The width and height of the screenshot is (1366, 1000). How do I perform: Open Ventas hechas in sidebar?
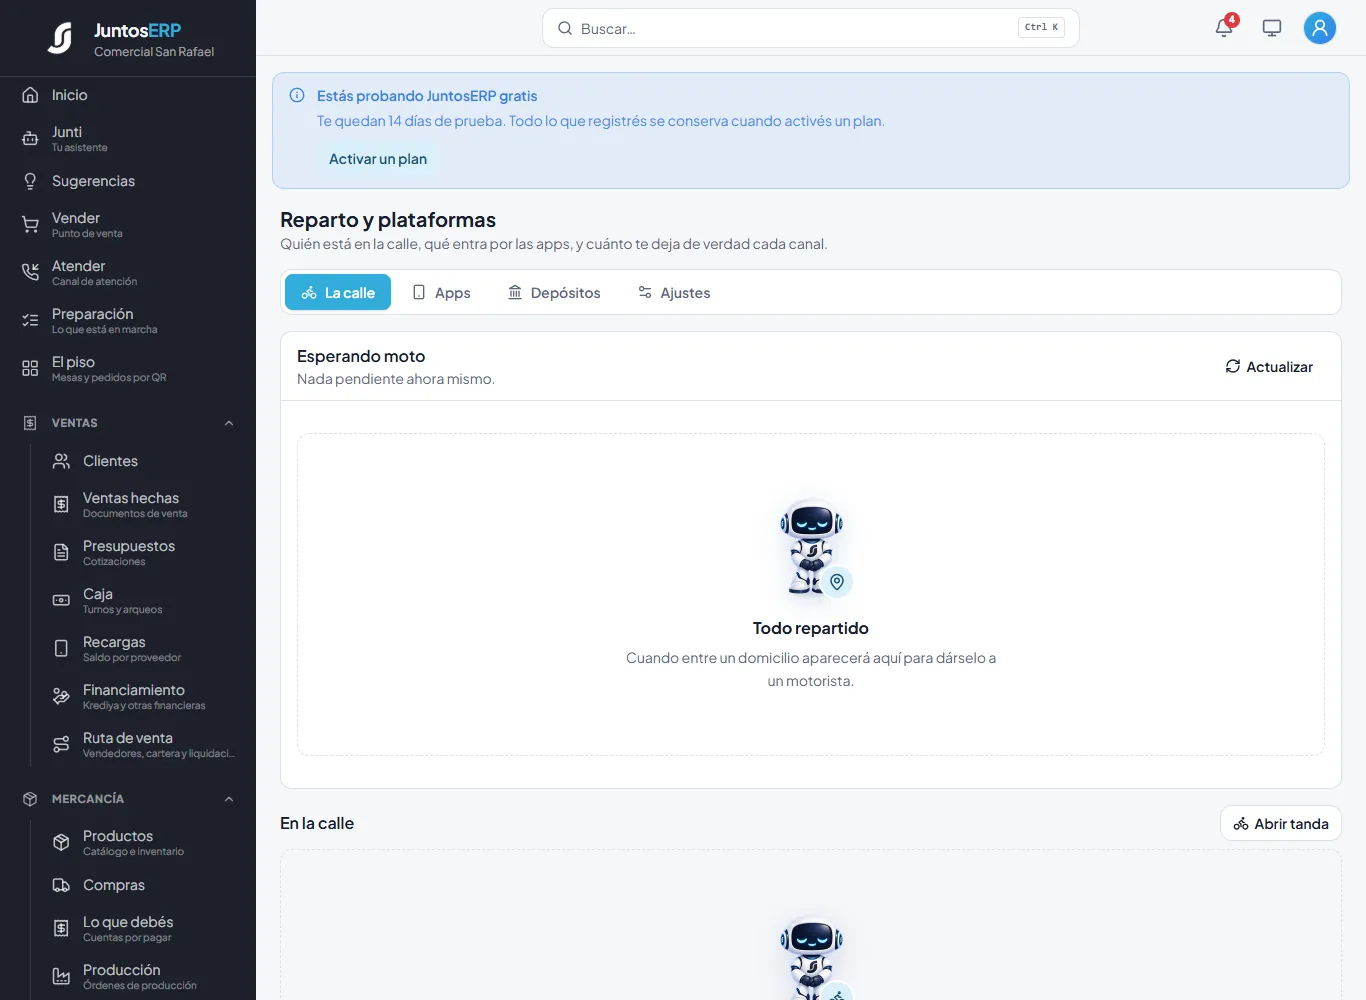143,505
